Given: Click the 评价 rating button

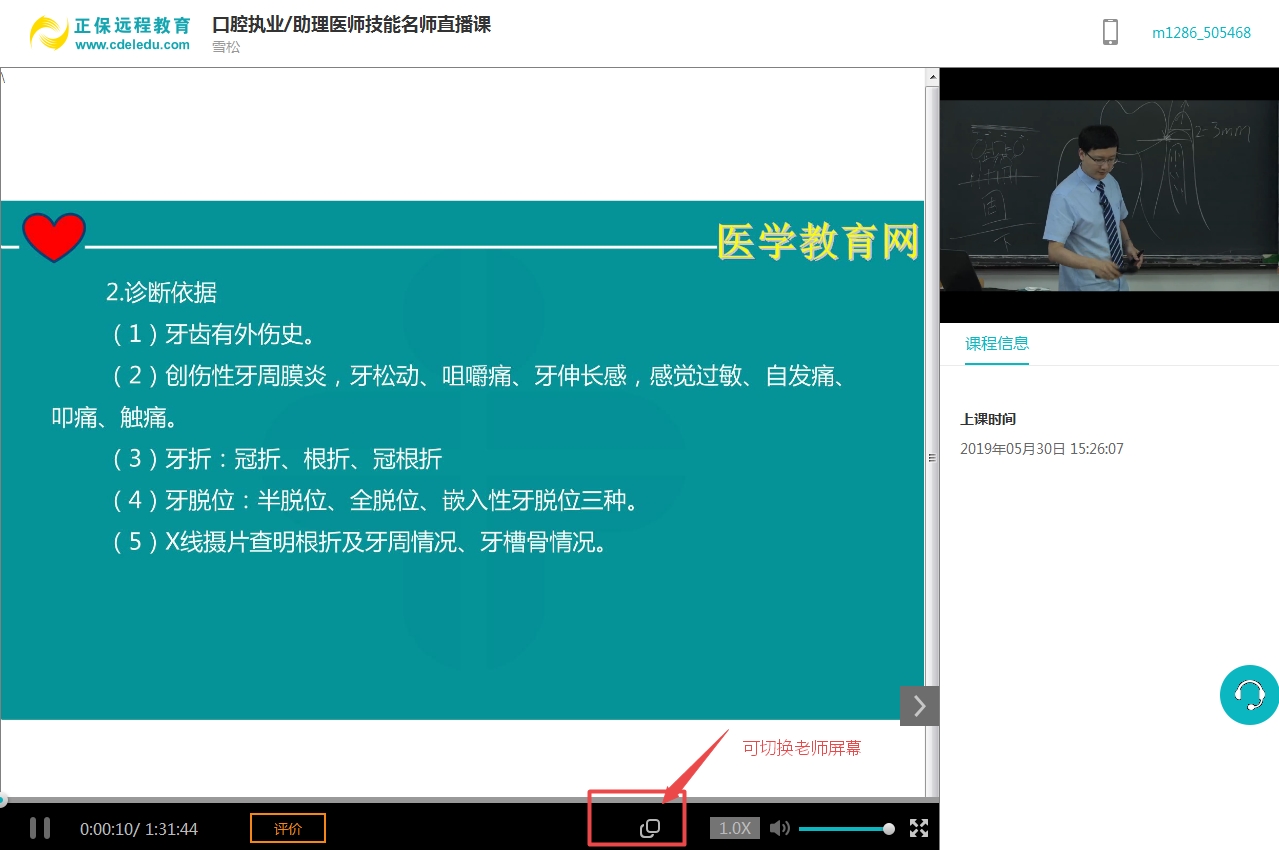Looking at the screenshot, I should (288, 828).
